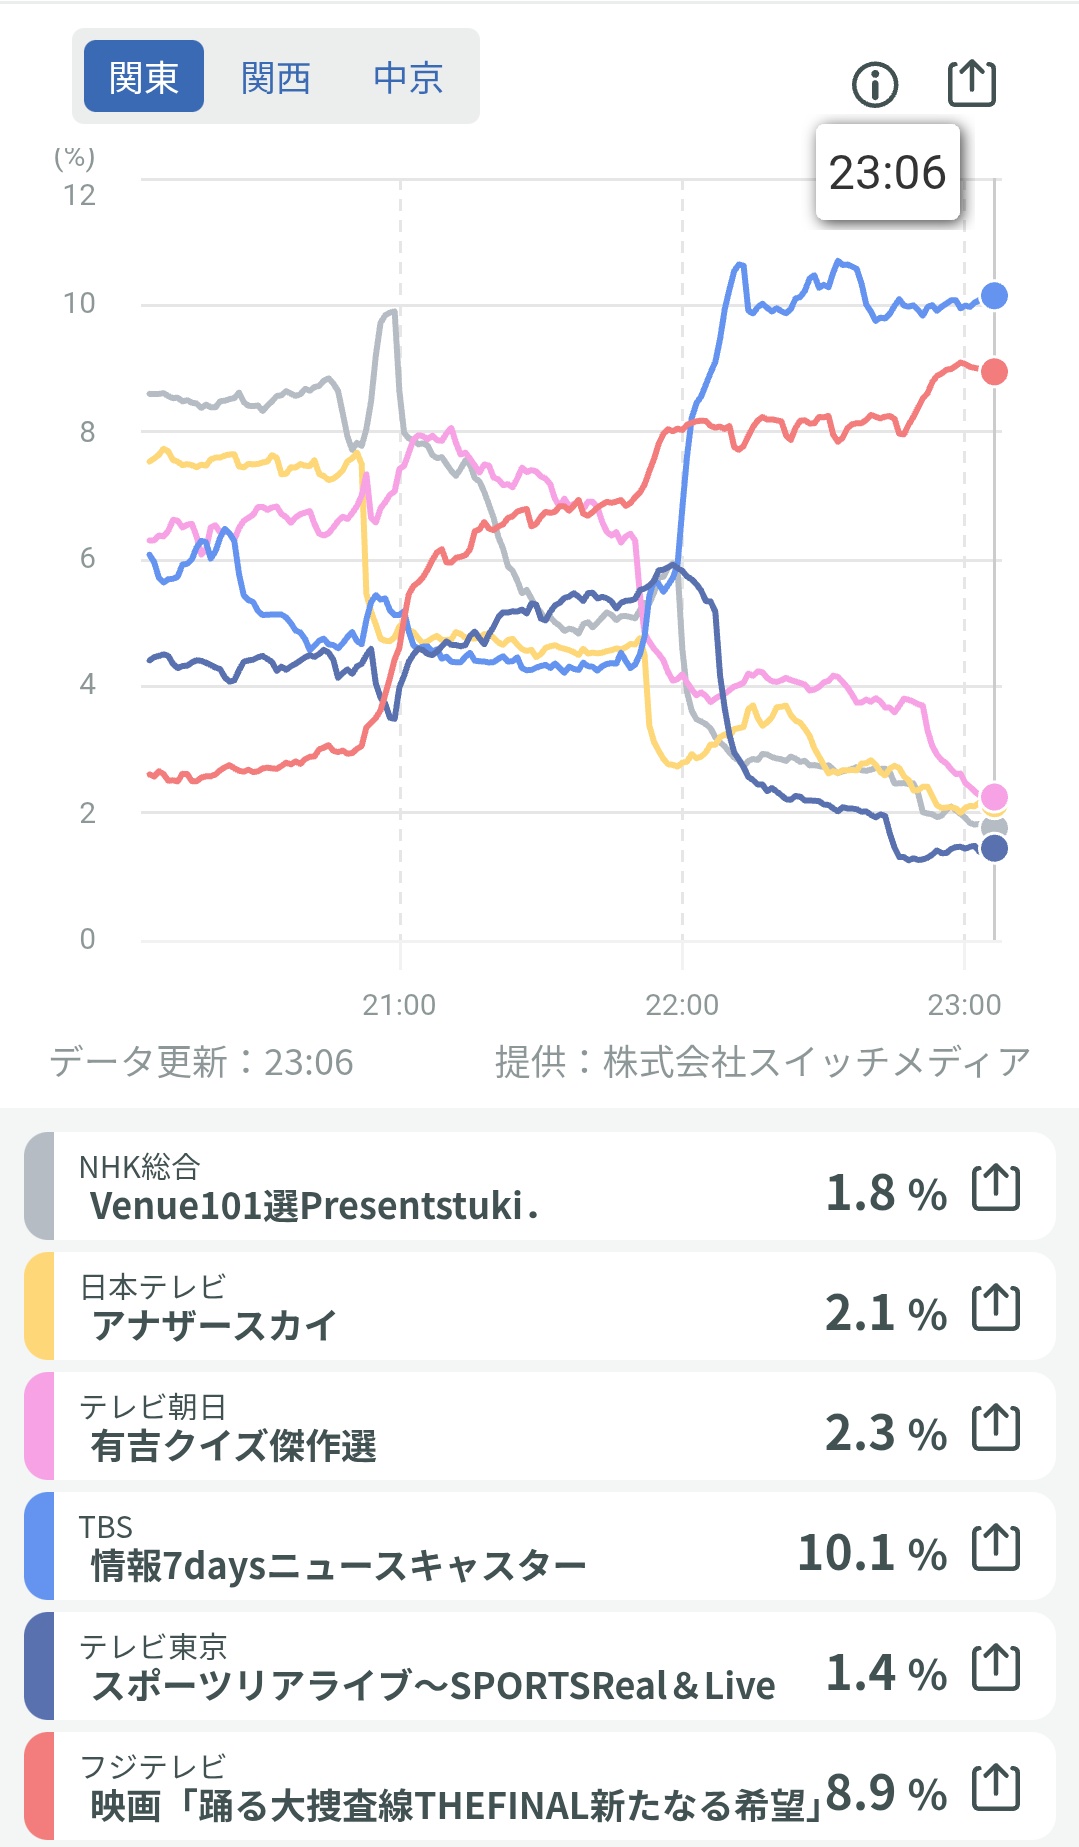Viewport: 1079px width, 1847px height.
Task: Share the NHK総合 rating row
Action: click(996, 1187)
